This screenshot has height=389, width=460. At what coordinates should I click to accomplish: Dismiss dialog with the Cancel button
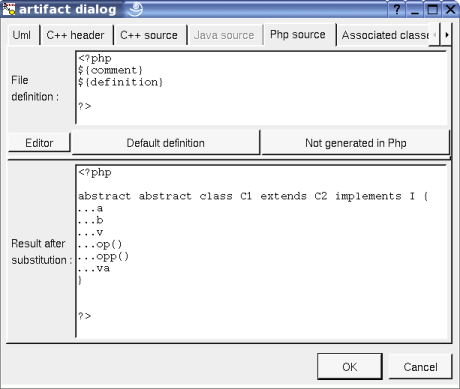[420, 367]
